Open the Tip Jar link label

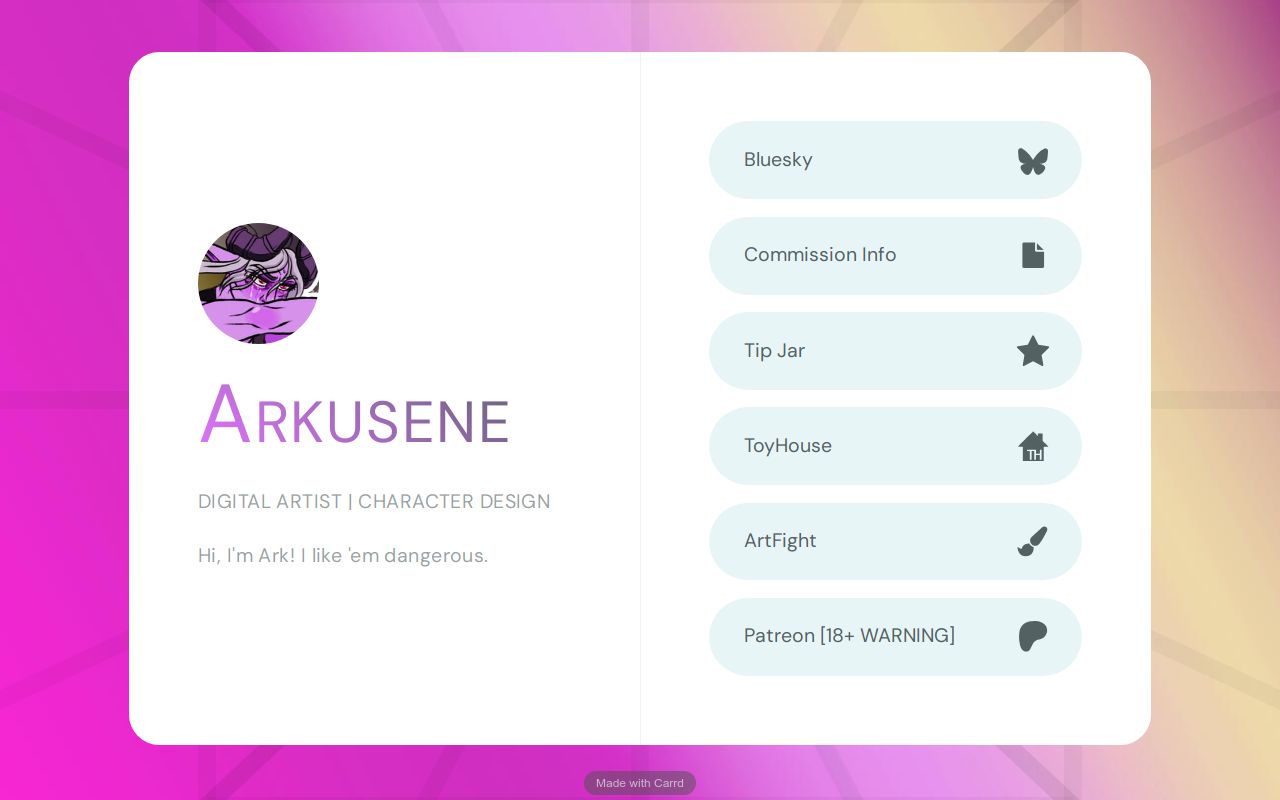774,351
